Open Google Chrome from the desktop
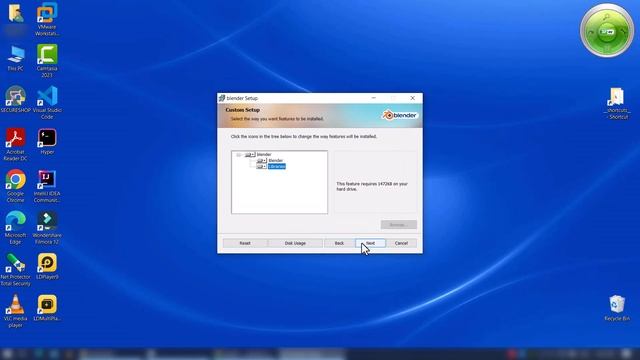 (16, 186)
